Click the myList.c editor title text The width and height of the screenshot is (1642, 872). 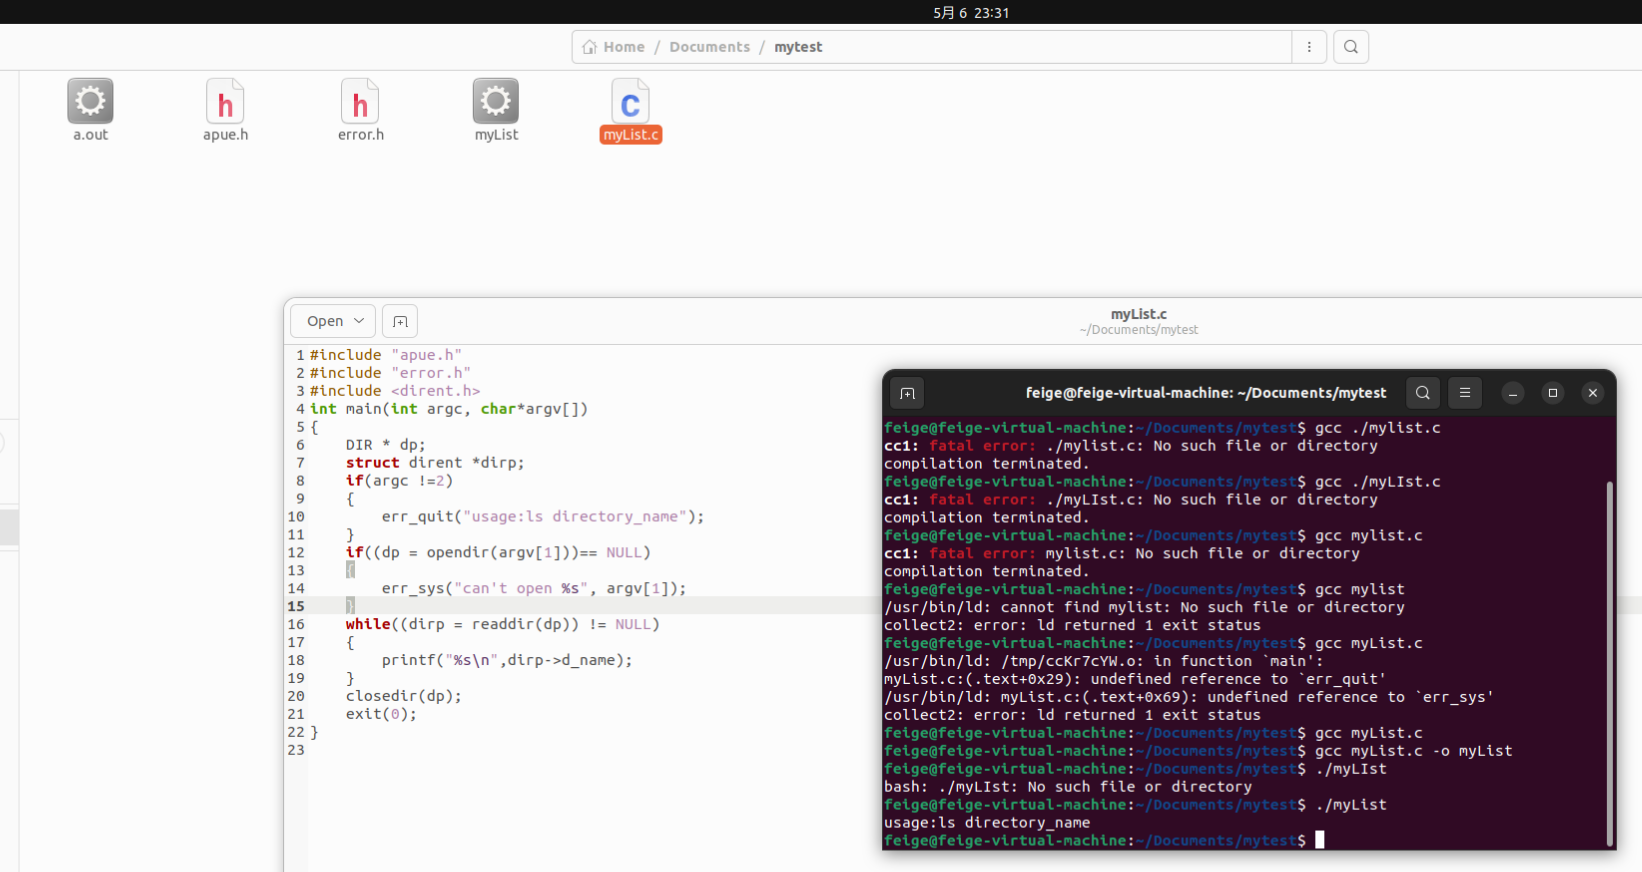(1138, 314)
